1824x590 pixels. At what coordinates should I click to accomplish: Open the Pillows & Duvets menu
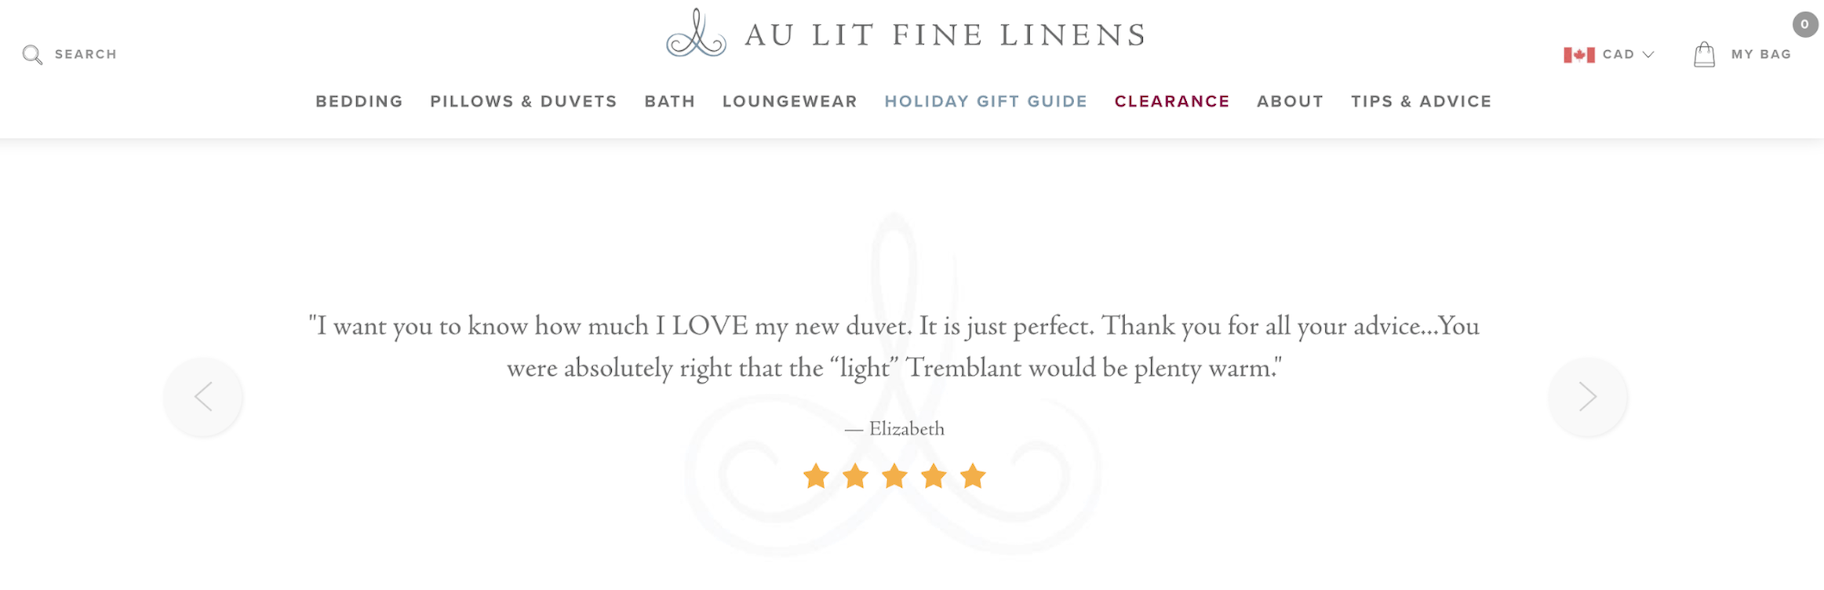coord(523,102)
